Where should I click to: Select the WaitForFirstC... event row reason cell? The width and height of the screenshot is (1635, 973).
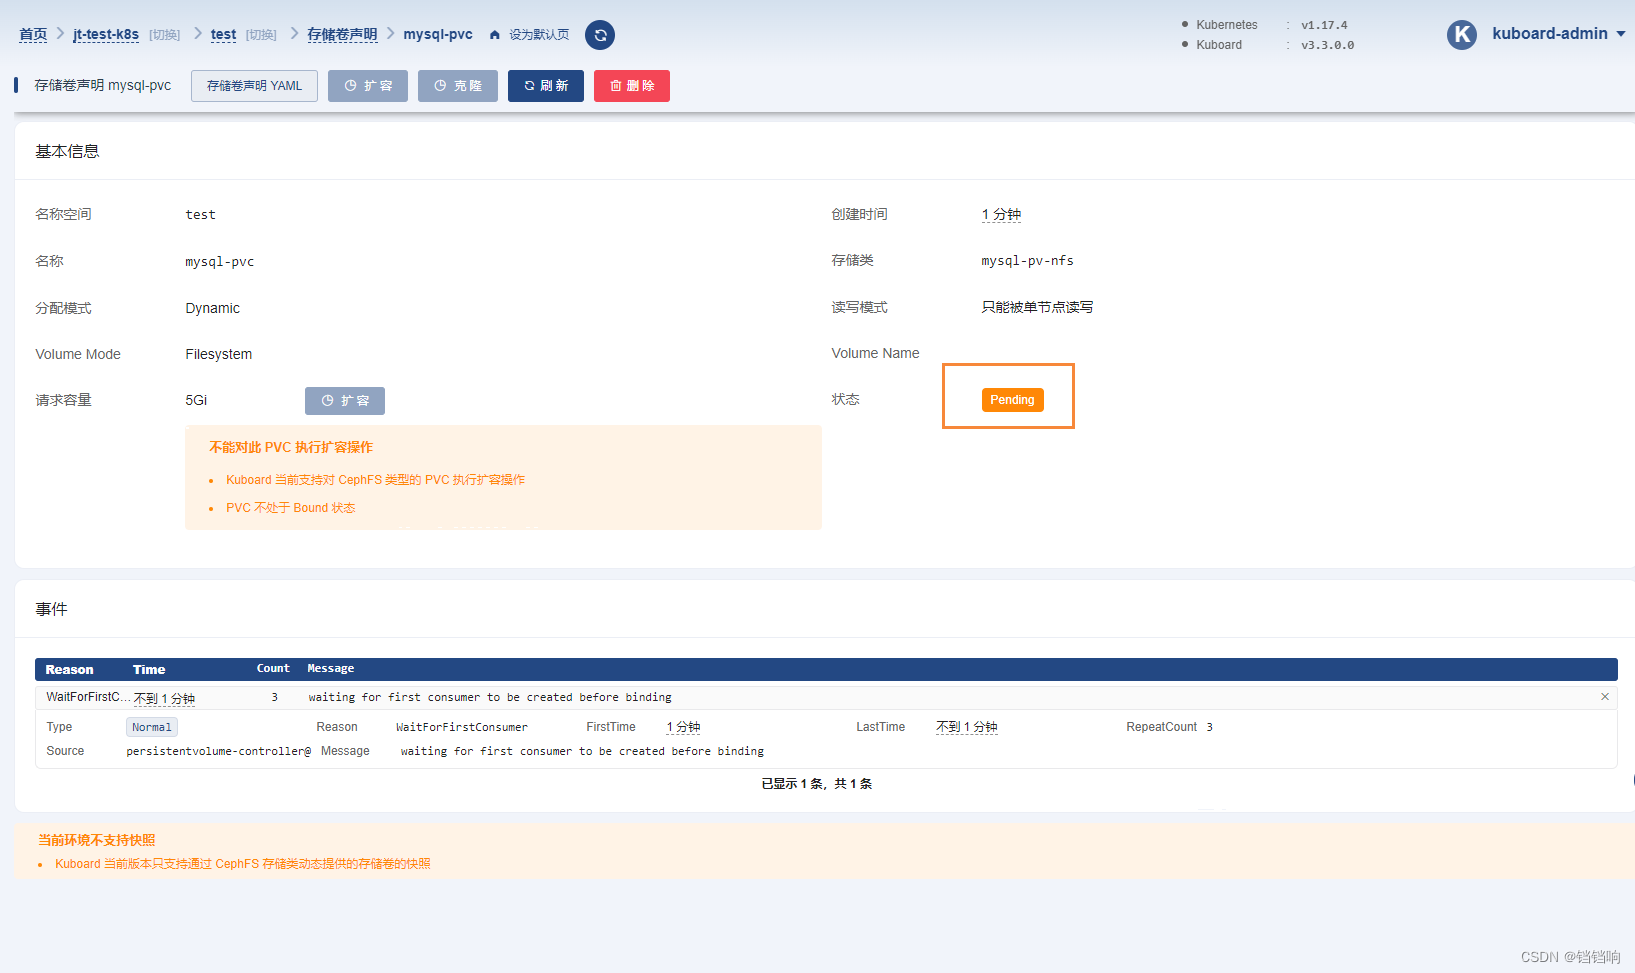pyautogui.click(x=88, y=697)
